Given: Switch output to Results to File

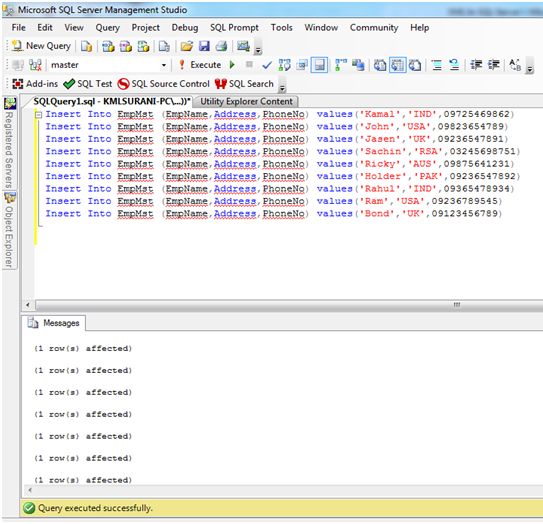Looking at the screenshot, I should pos(415,65).
